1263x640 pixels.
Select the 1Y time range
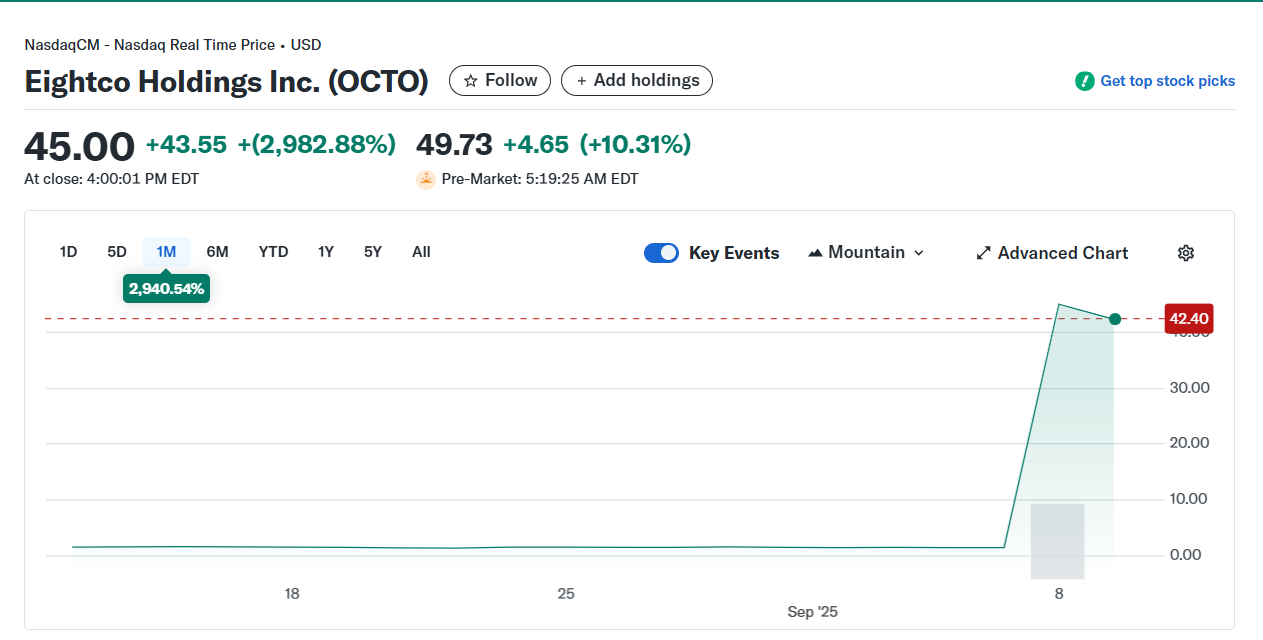[x=326, y=252]
